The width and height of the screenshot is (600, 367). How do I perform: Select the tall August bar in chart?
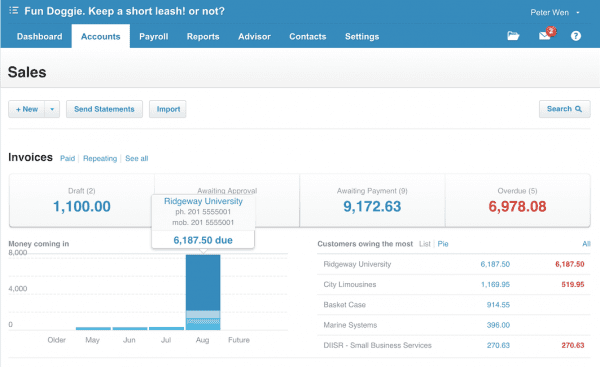click(203, 292)
